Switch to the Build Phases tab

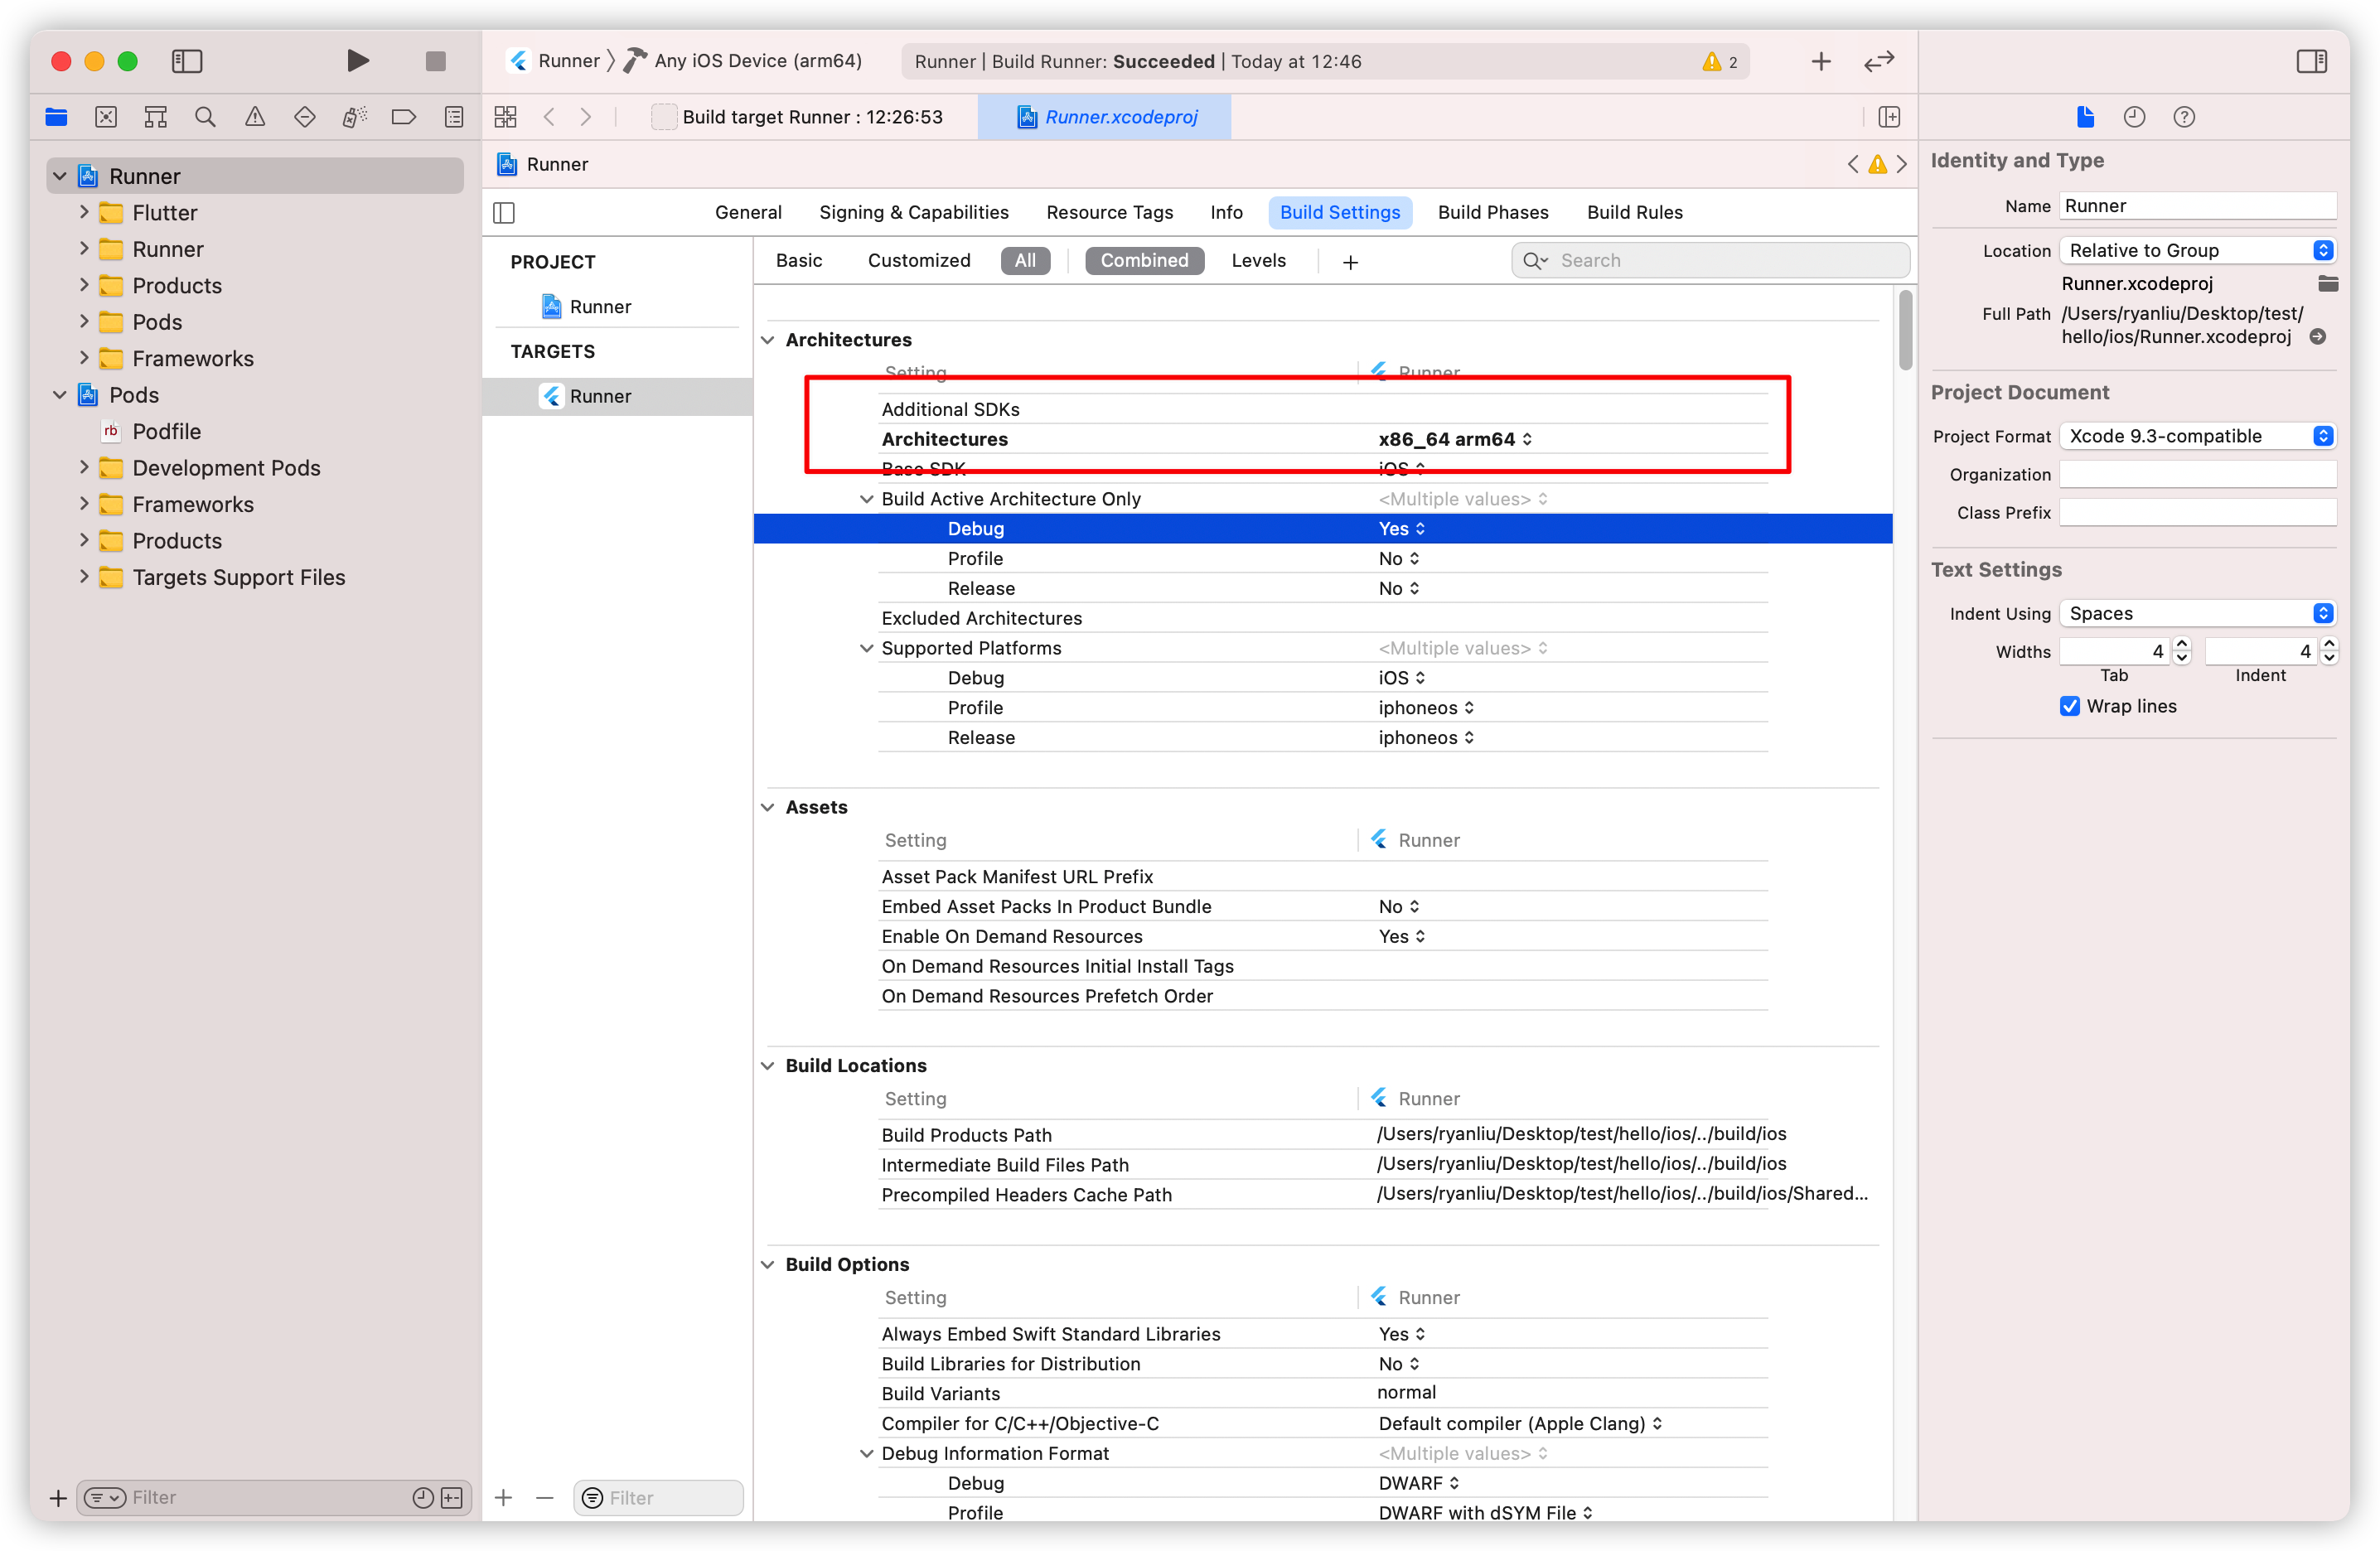(x=1492, y=212)
